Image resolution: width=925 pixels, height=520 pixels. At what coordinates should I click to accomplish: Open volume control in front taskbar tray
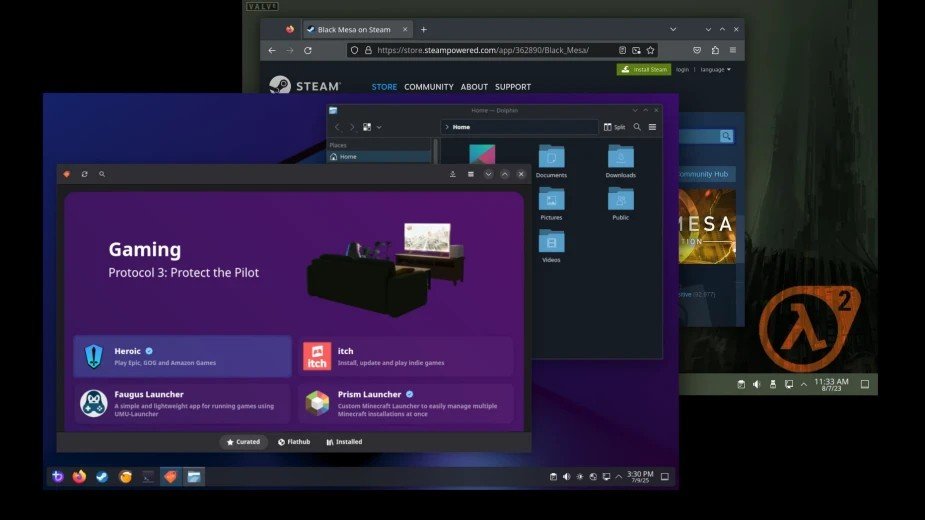pos(566,476)
